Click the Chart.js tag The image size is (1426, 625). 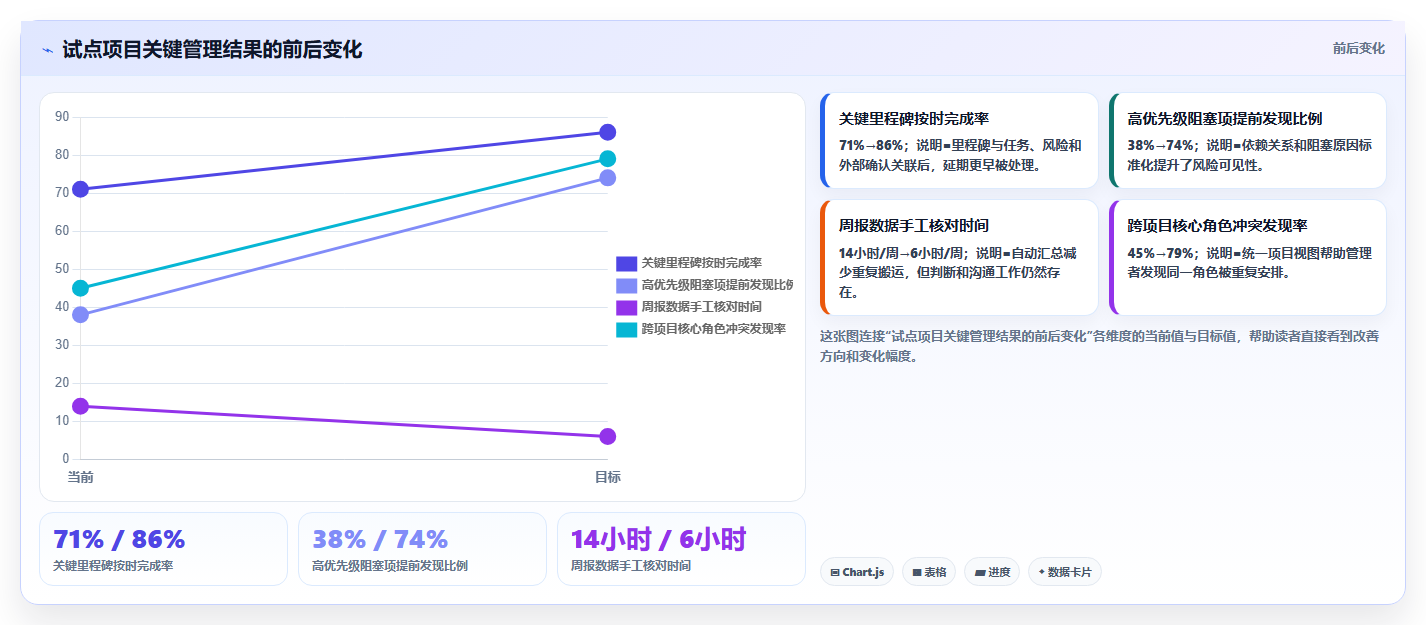pyautogui.click(x=857, y=572)
